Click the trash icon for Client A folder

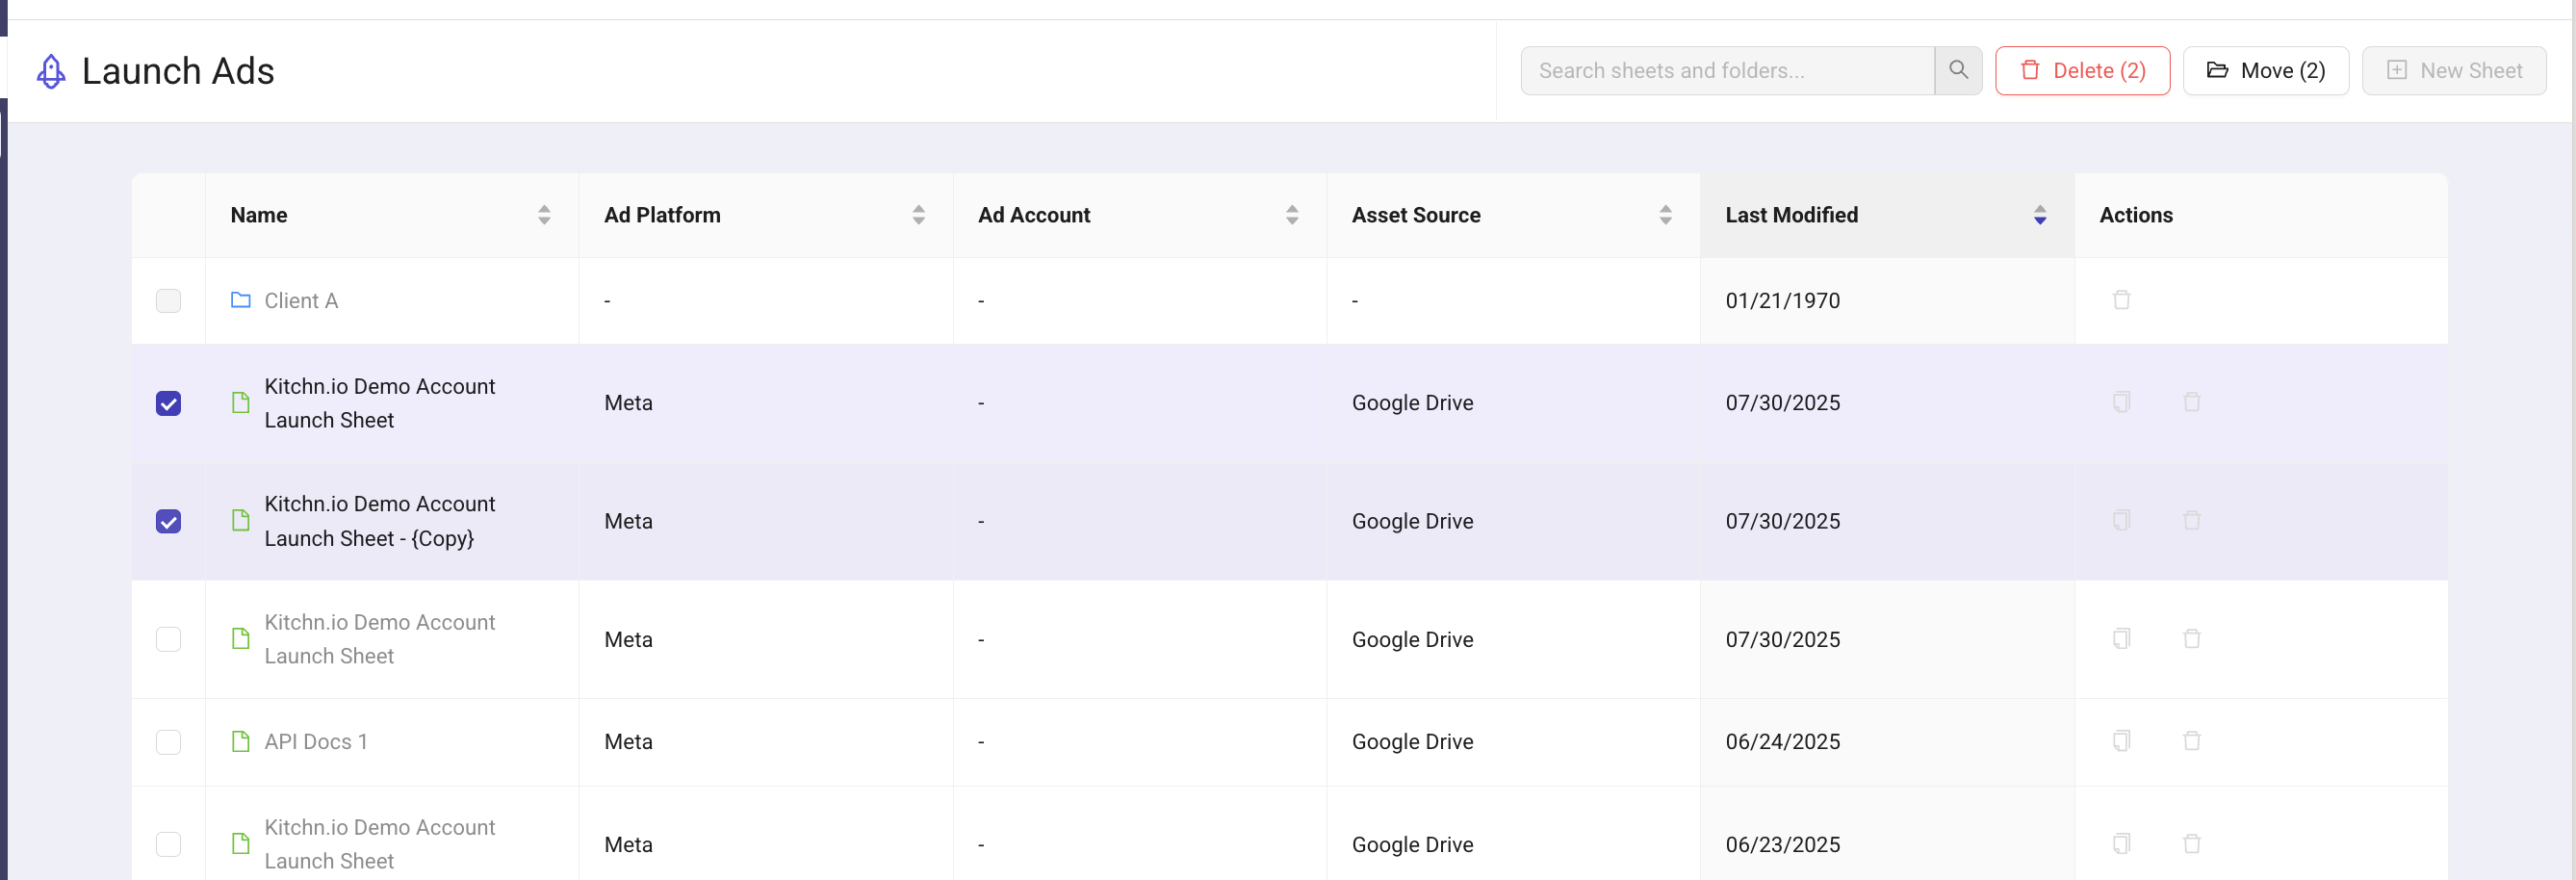click(2120, 300)
